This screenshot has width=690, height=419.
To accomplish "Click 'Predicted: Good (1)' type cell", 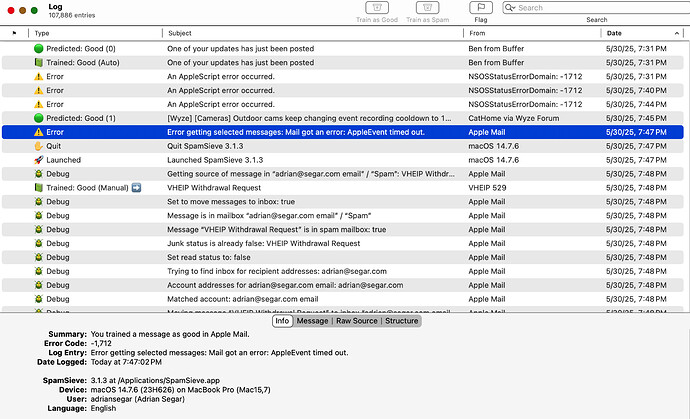I will (81, 118).
